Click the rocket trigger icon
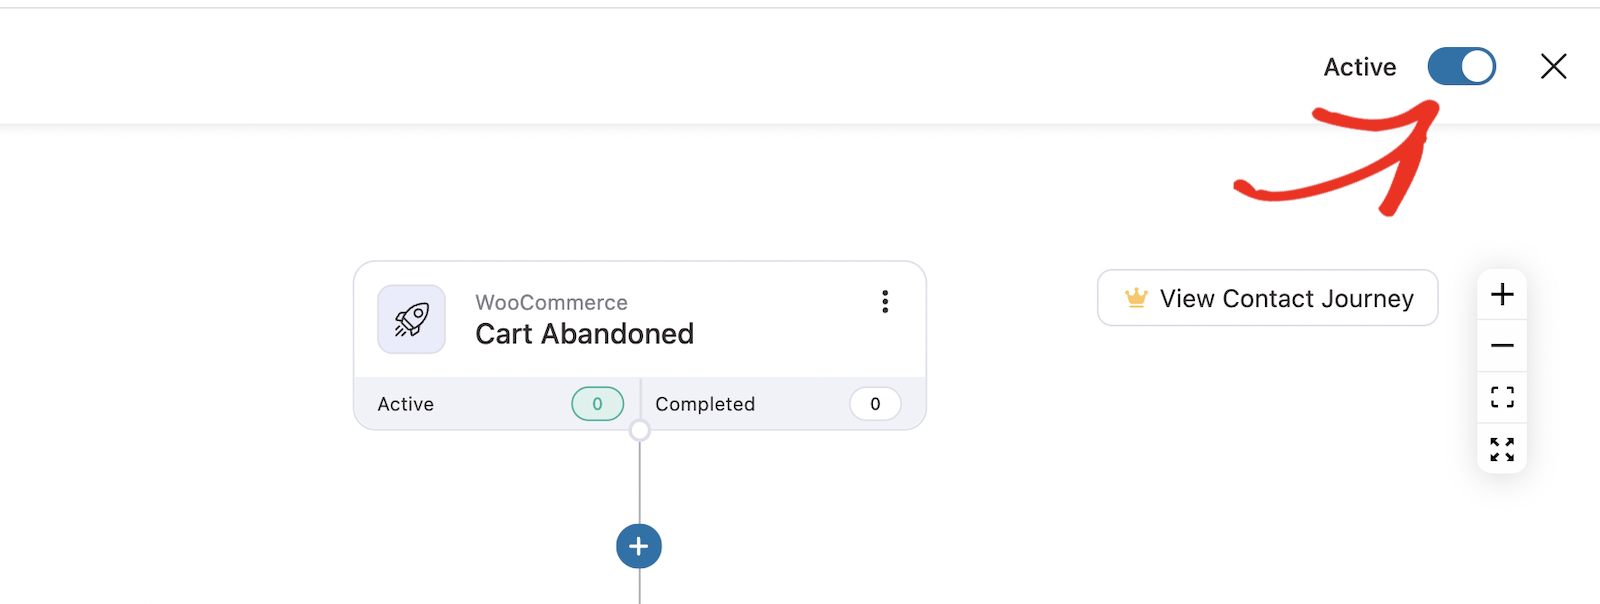Screen dimensions: 1600x604 click(411, 320)
